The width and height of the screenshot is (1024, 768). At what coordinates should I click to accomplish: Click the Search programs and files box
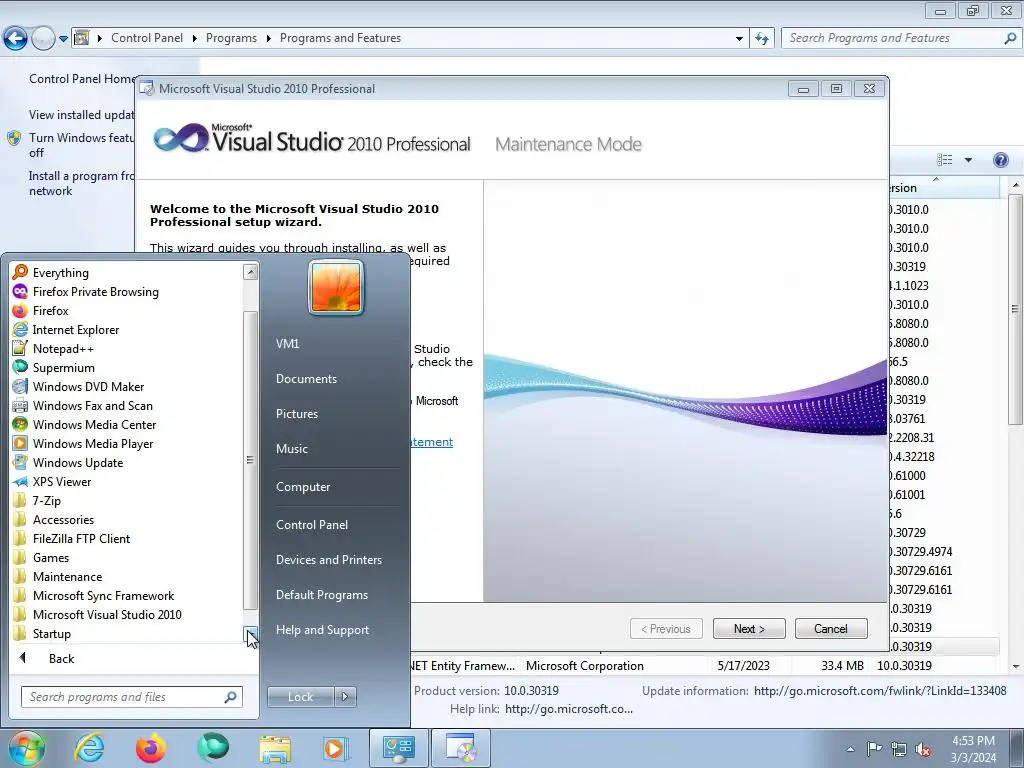click(131, 697)
